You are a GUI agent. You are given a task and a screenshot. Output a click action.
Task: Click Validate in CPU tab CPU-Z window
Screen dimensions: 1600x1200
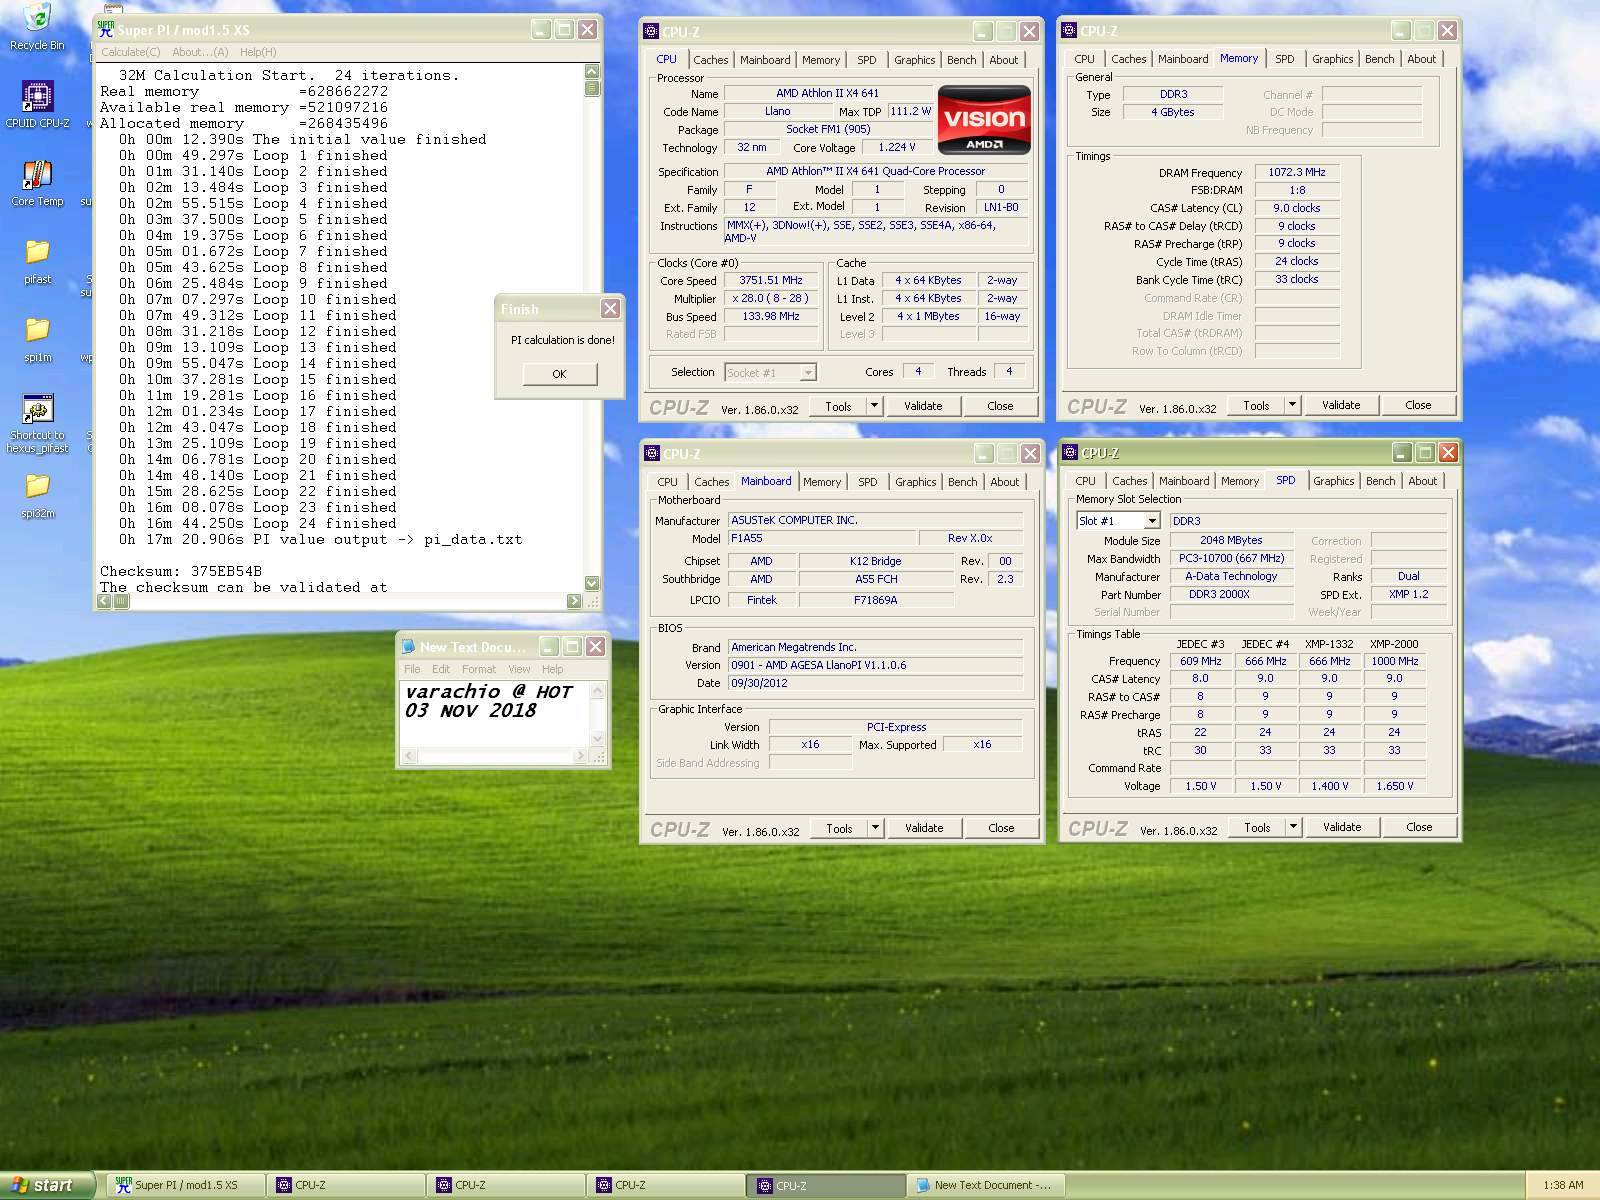[x=923, y=406]
